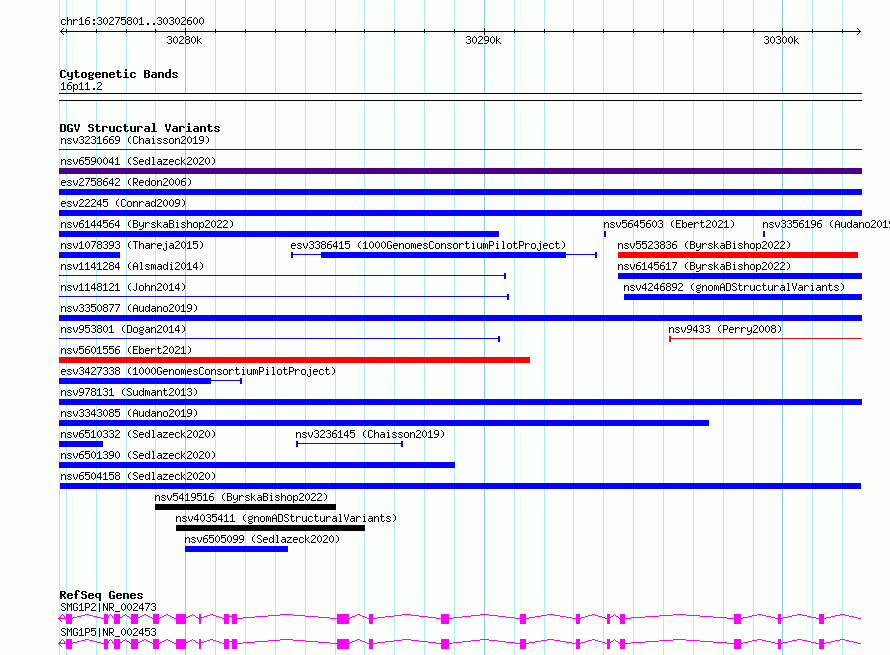Click the 30290k ruler tick label

pyautogui.click(x=483, y=40)
